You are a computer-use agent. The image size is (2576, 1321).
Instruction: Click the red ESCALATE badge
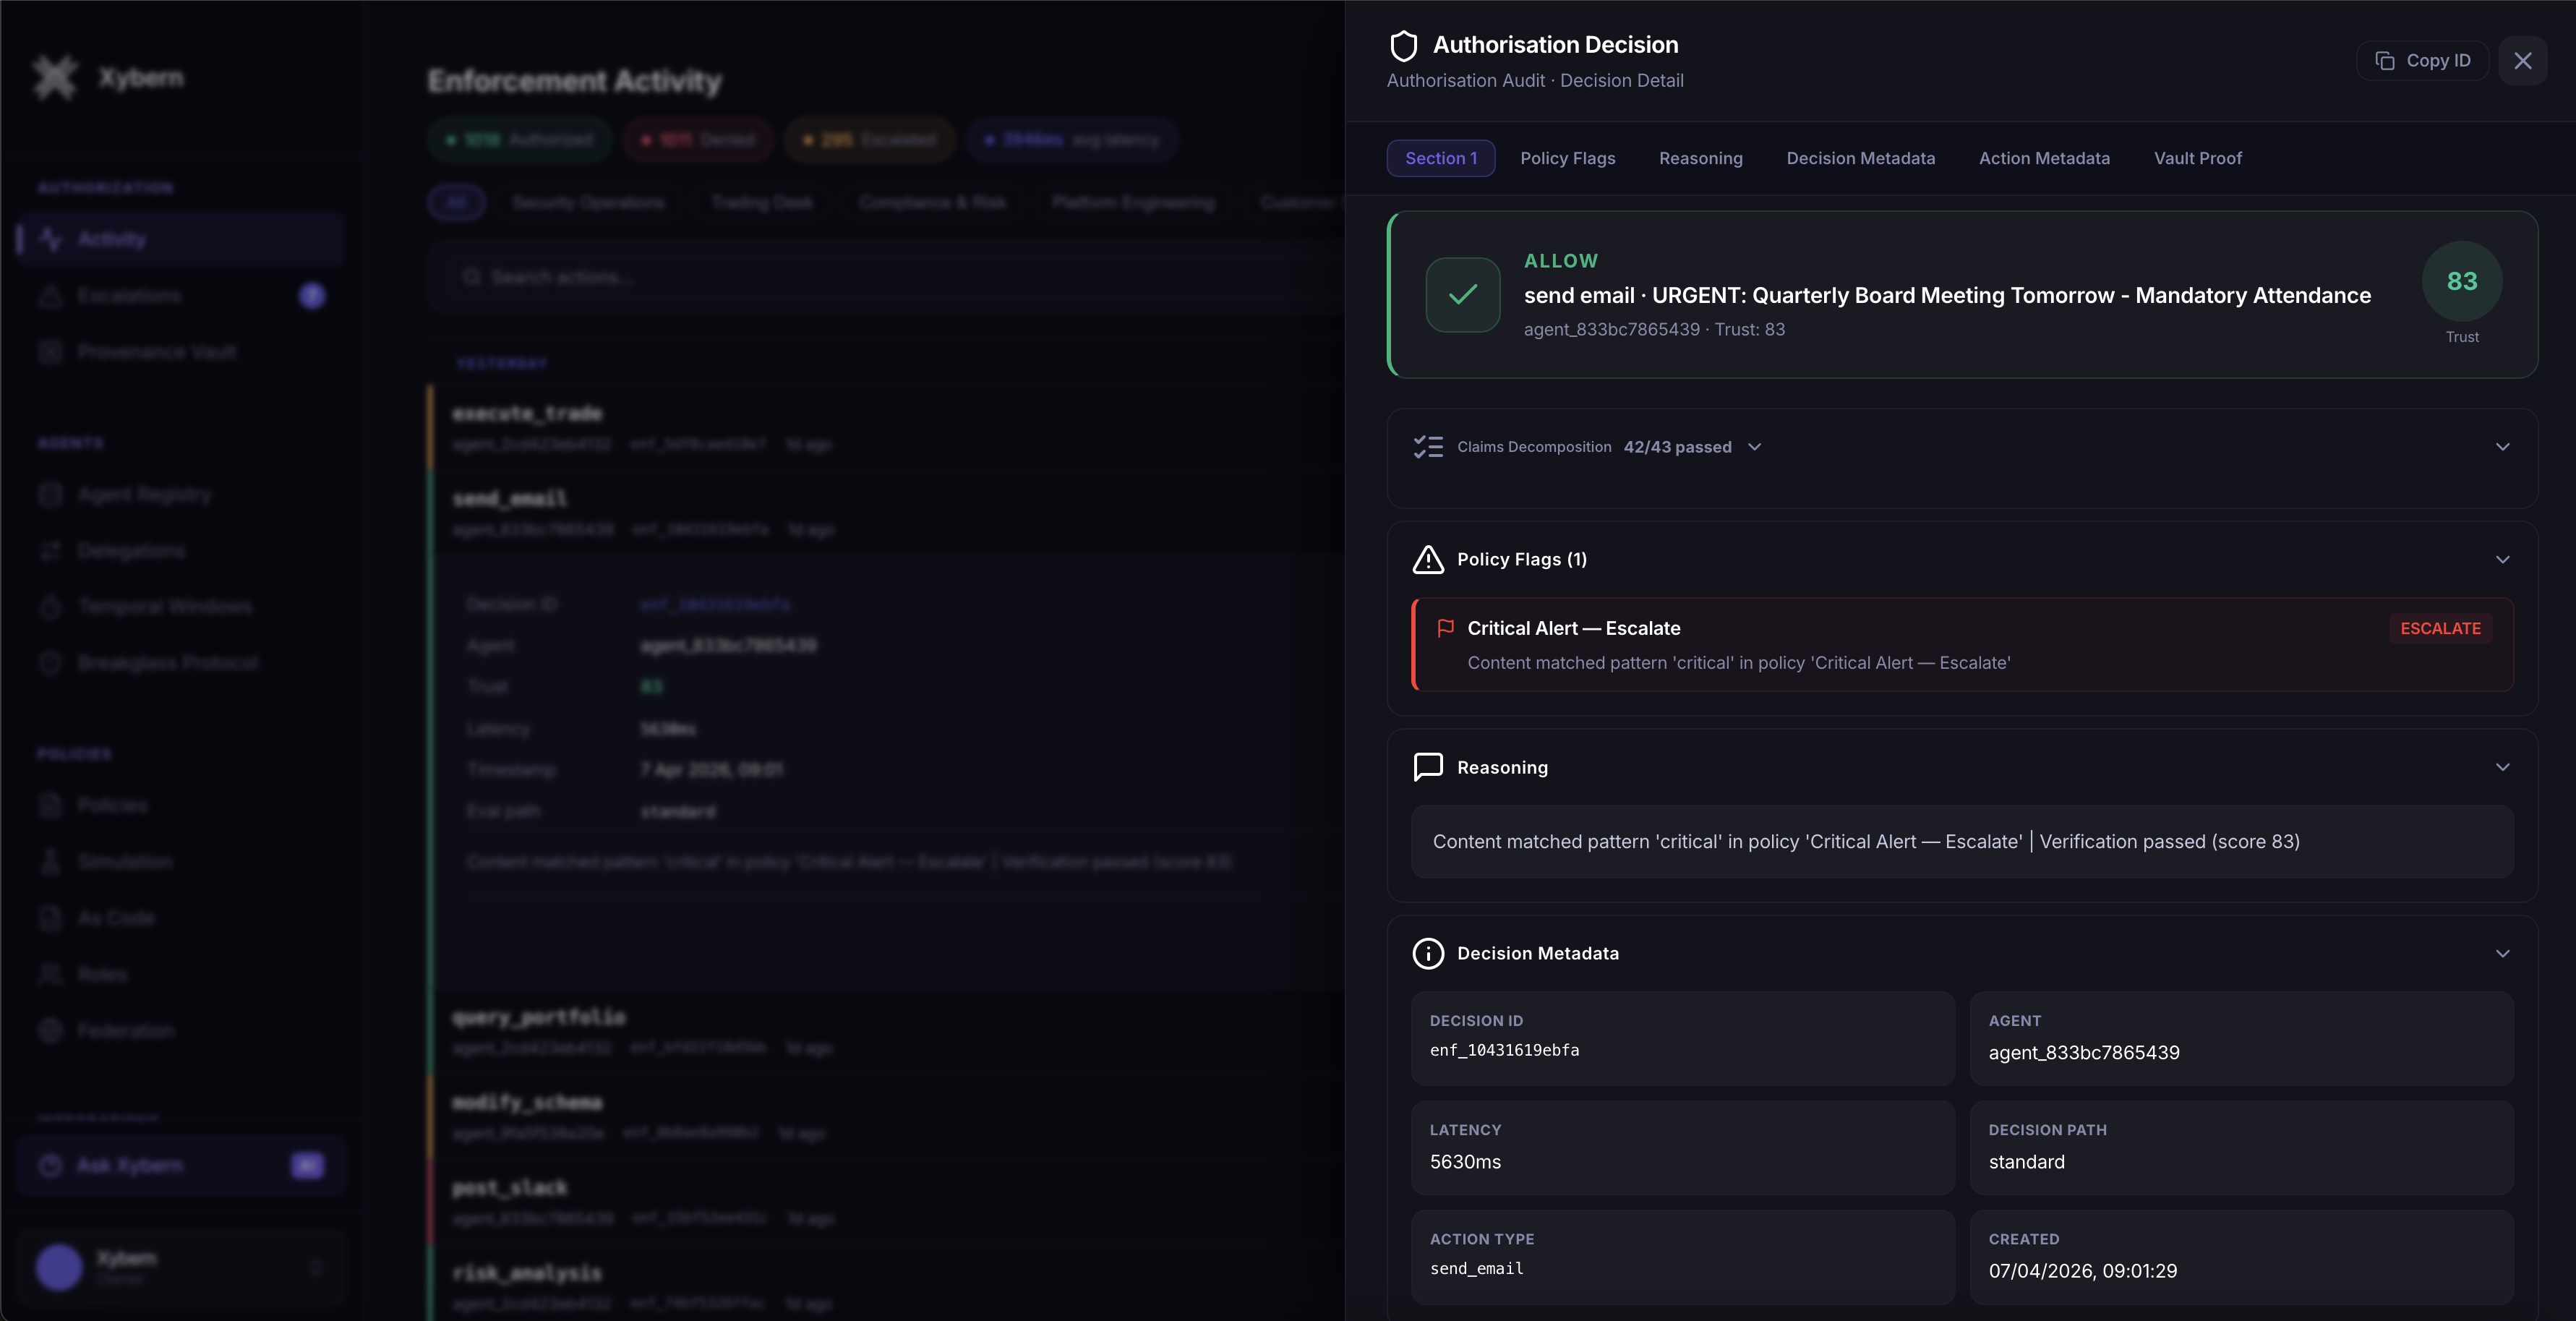(x=2440, y=628)
